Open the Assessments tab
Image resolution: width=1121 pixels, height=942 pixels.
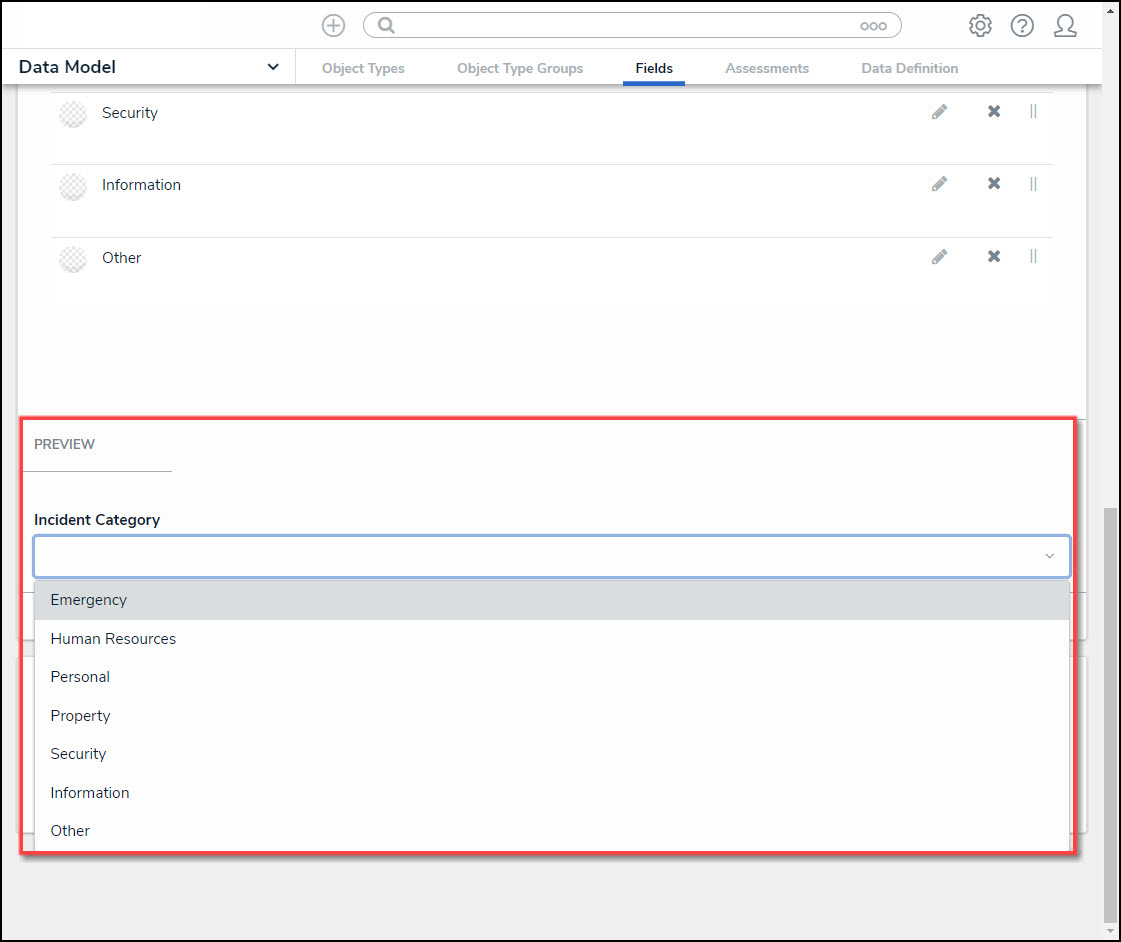(x=767, y=69)
